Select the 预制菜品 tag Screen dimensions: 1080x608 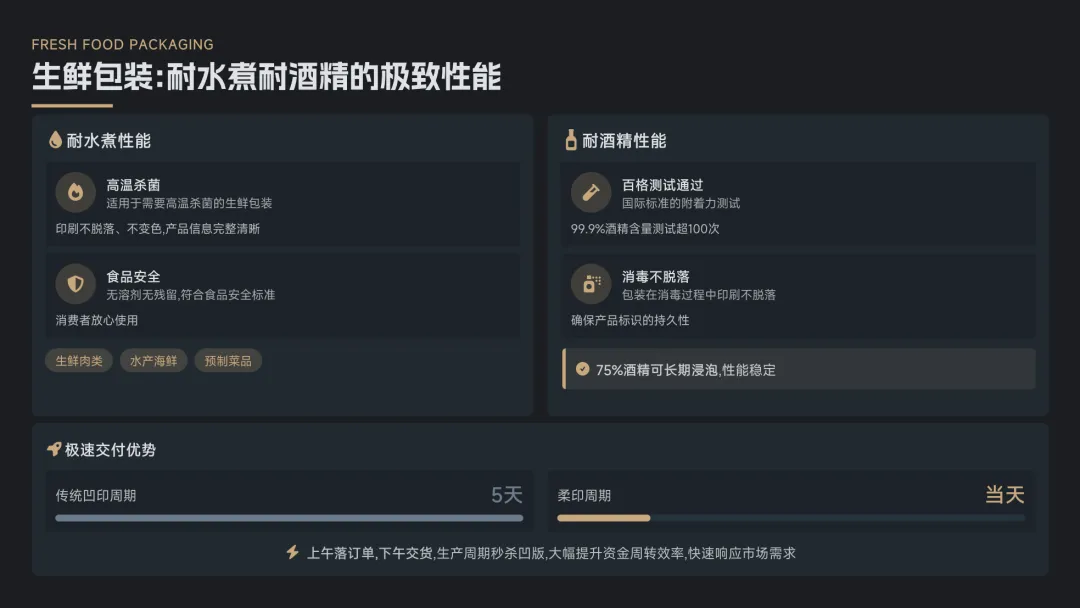228,361
